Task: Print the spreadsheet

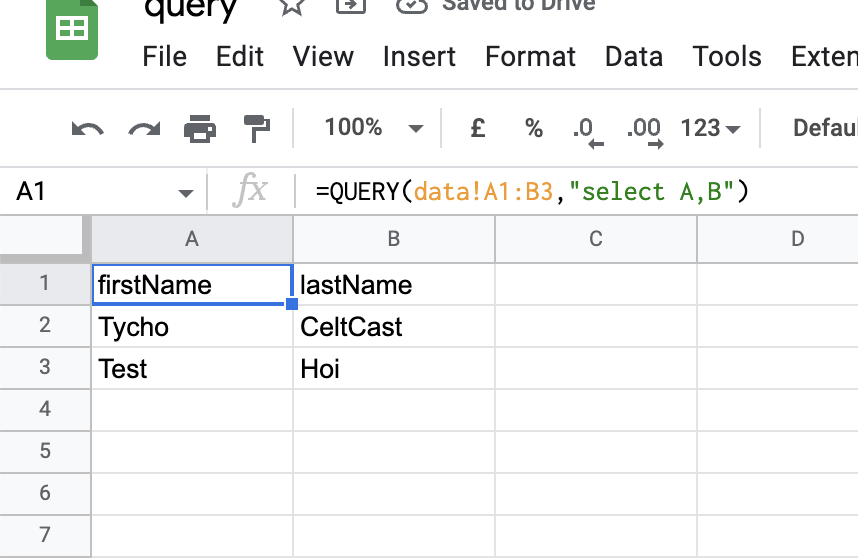Action: 200,129
